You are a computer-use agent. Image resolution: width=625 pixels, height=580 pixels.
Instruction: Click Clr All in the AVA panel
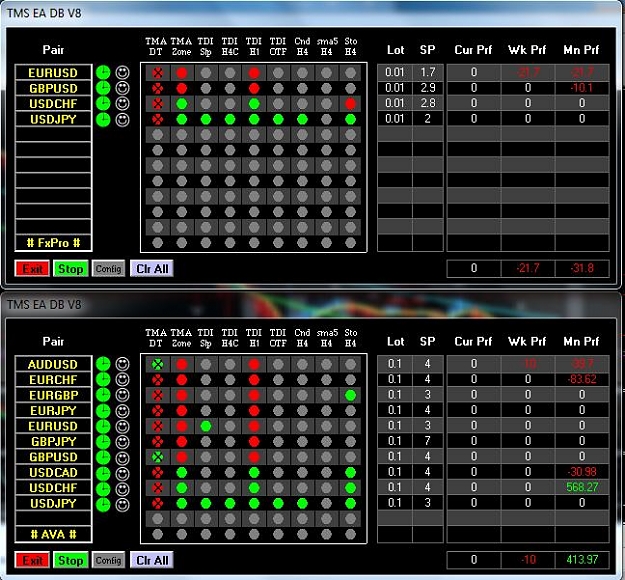pos(152,560)
